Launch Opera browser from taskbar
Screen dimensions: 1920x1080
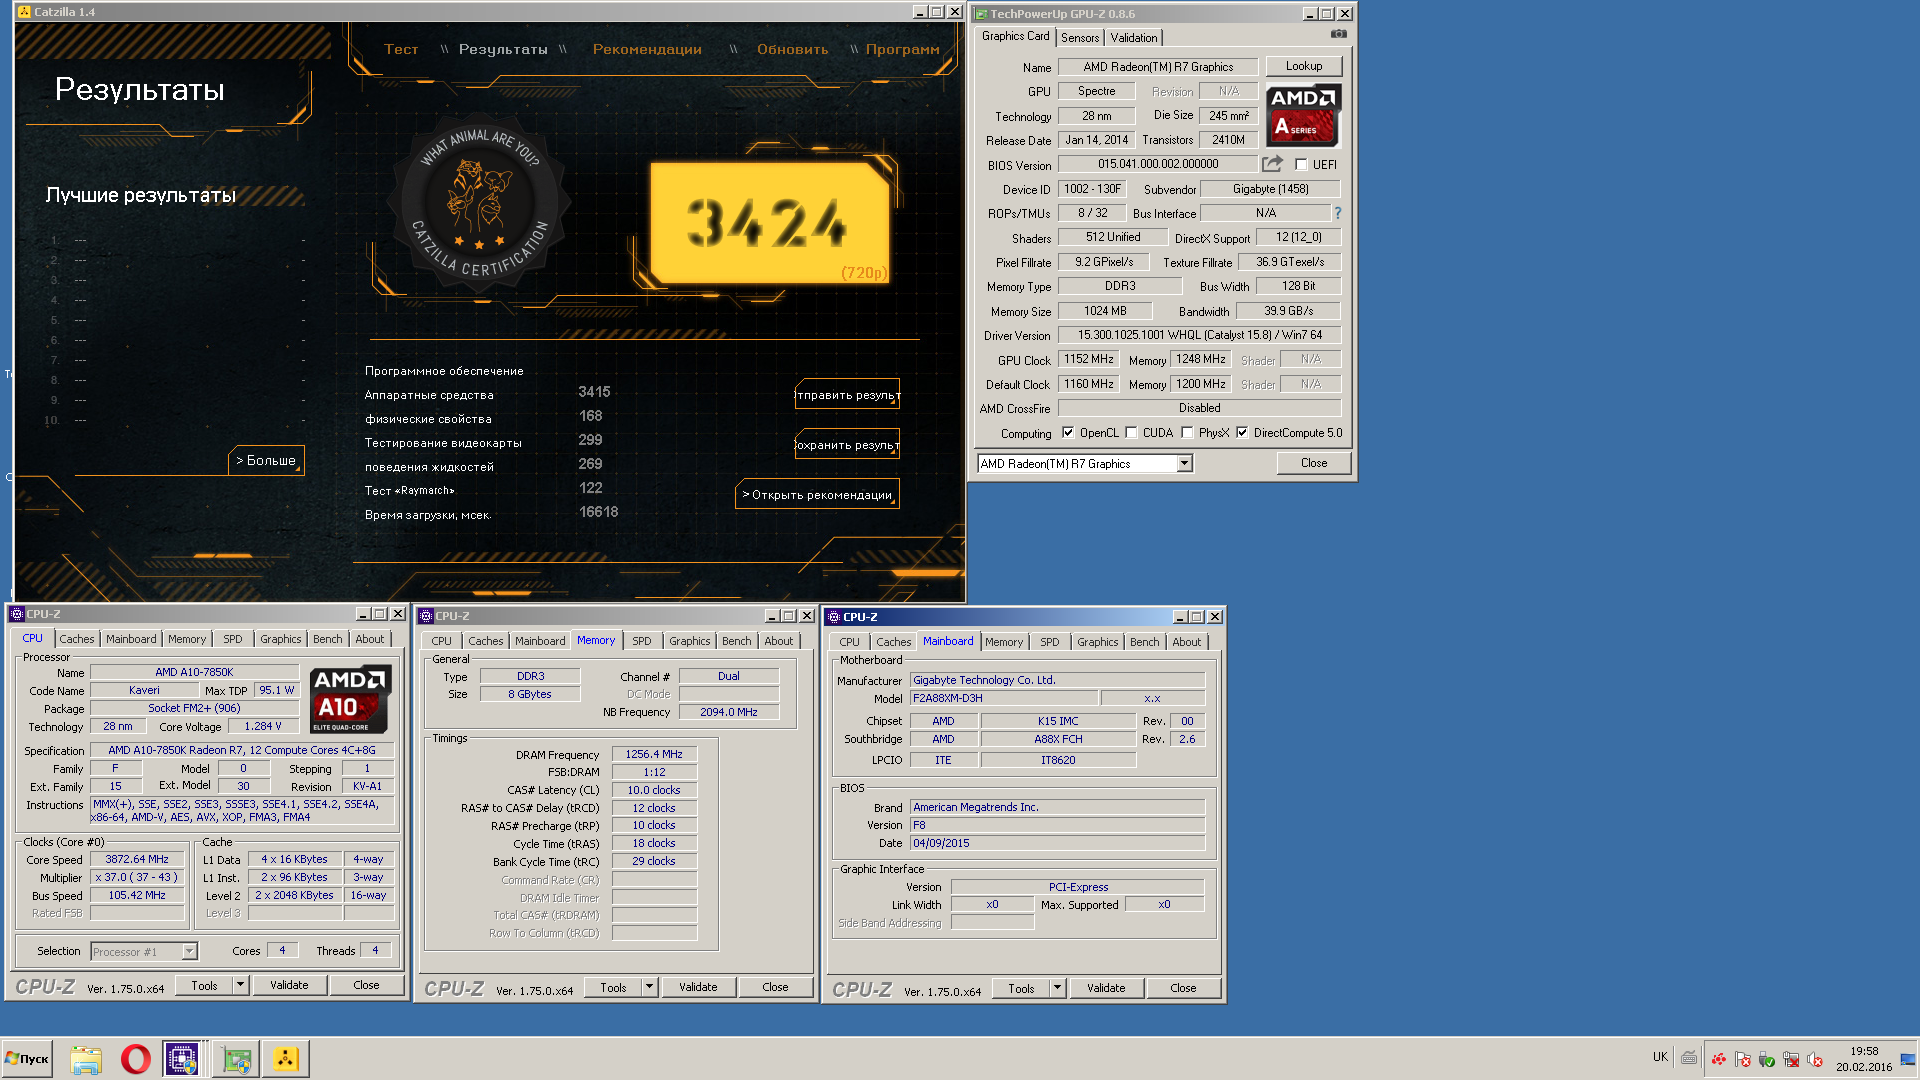click(136, 1059)
